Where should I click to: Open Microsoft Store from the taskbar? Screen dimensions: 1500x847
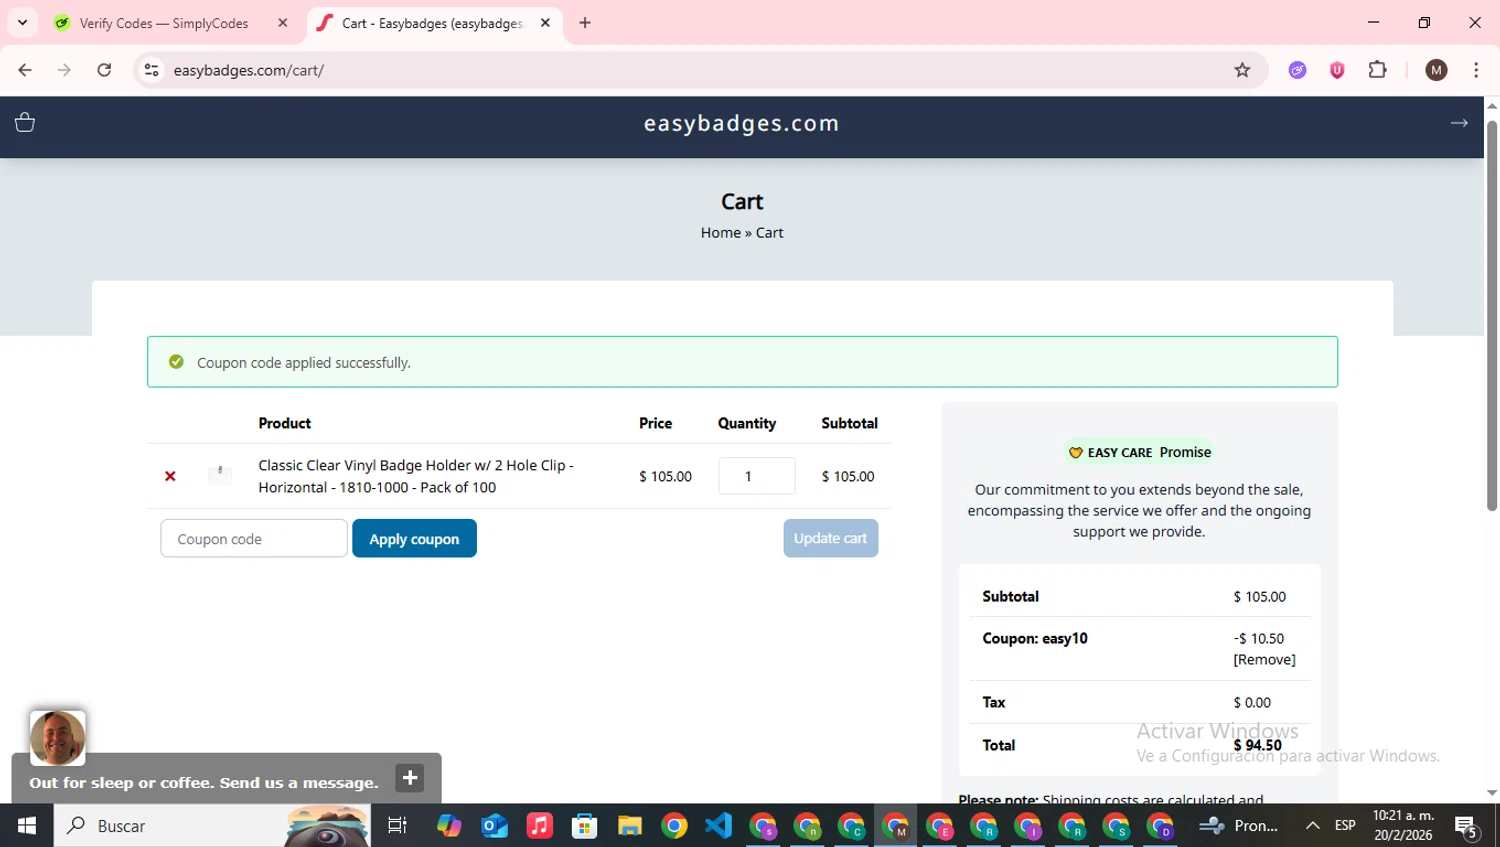(584, 826)
